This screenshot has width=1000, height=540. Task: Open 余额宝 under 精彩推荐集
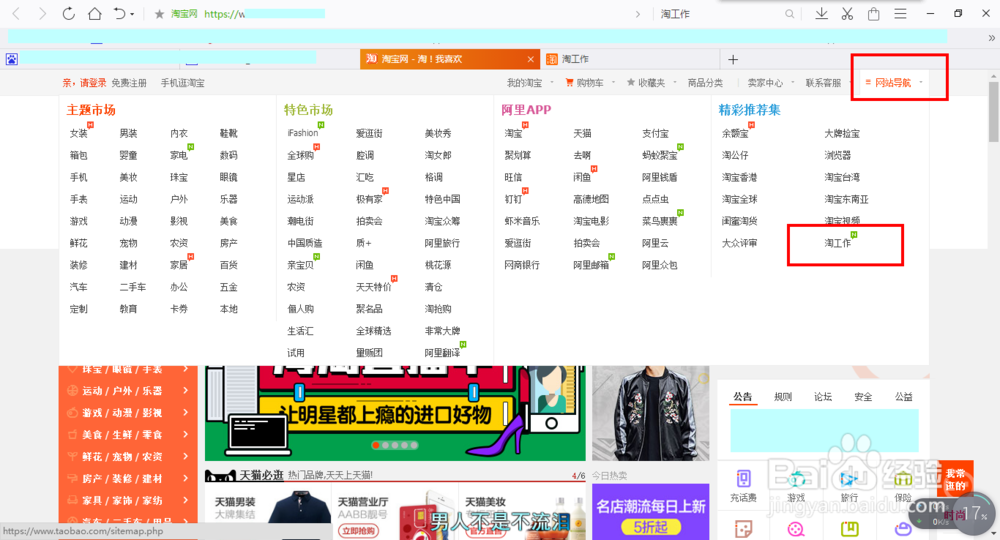tap(735, 133)
